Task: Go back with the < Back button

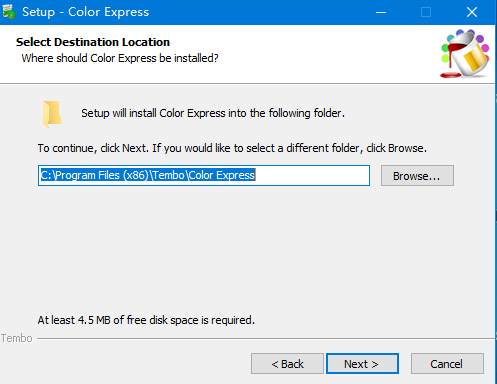Action: click(287, 363)
